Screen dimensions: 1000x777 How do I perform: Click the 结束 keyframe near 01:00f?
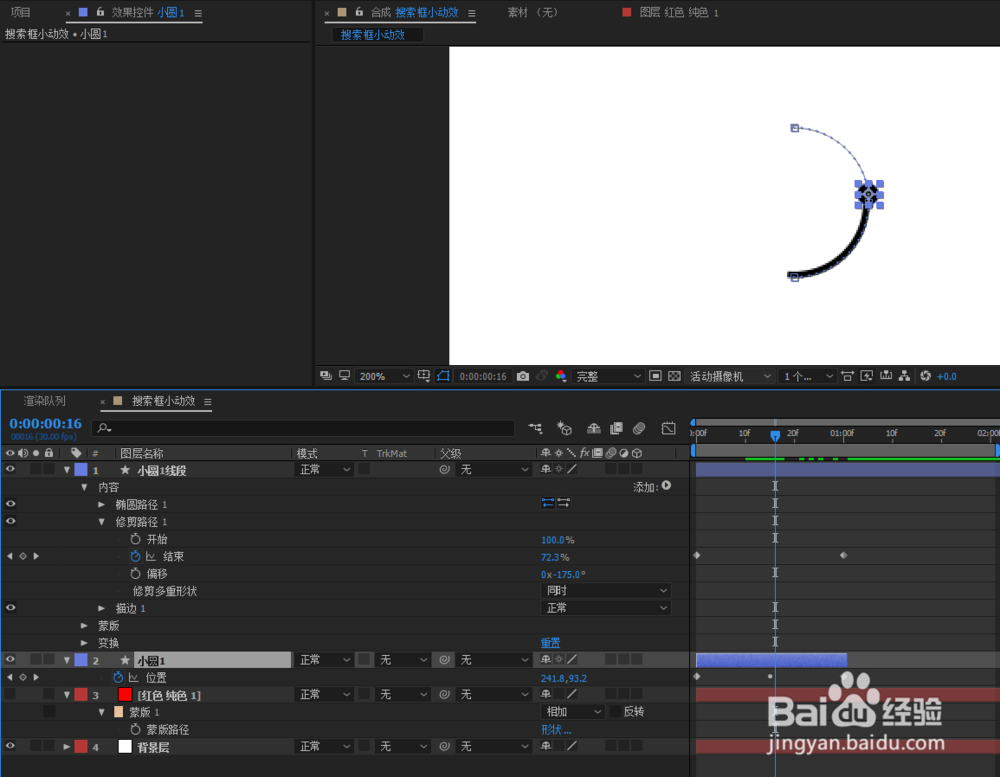[x=843, y=556]
